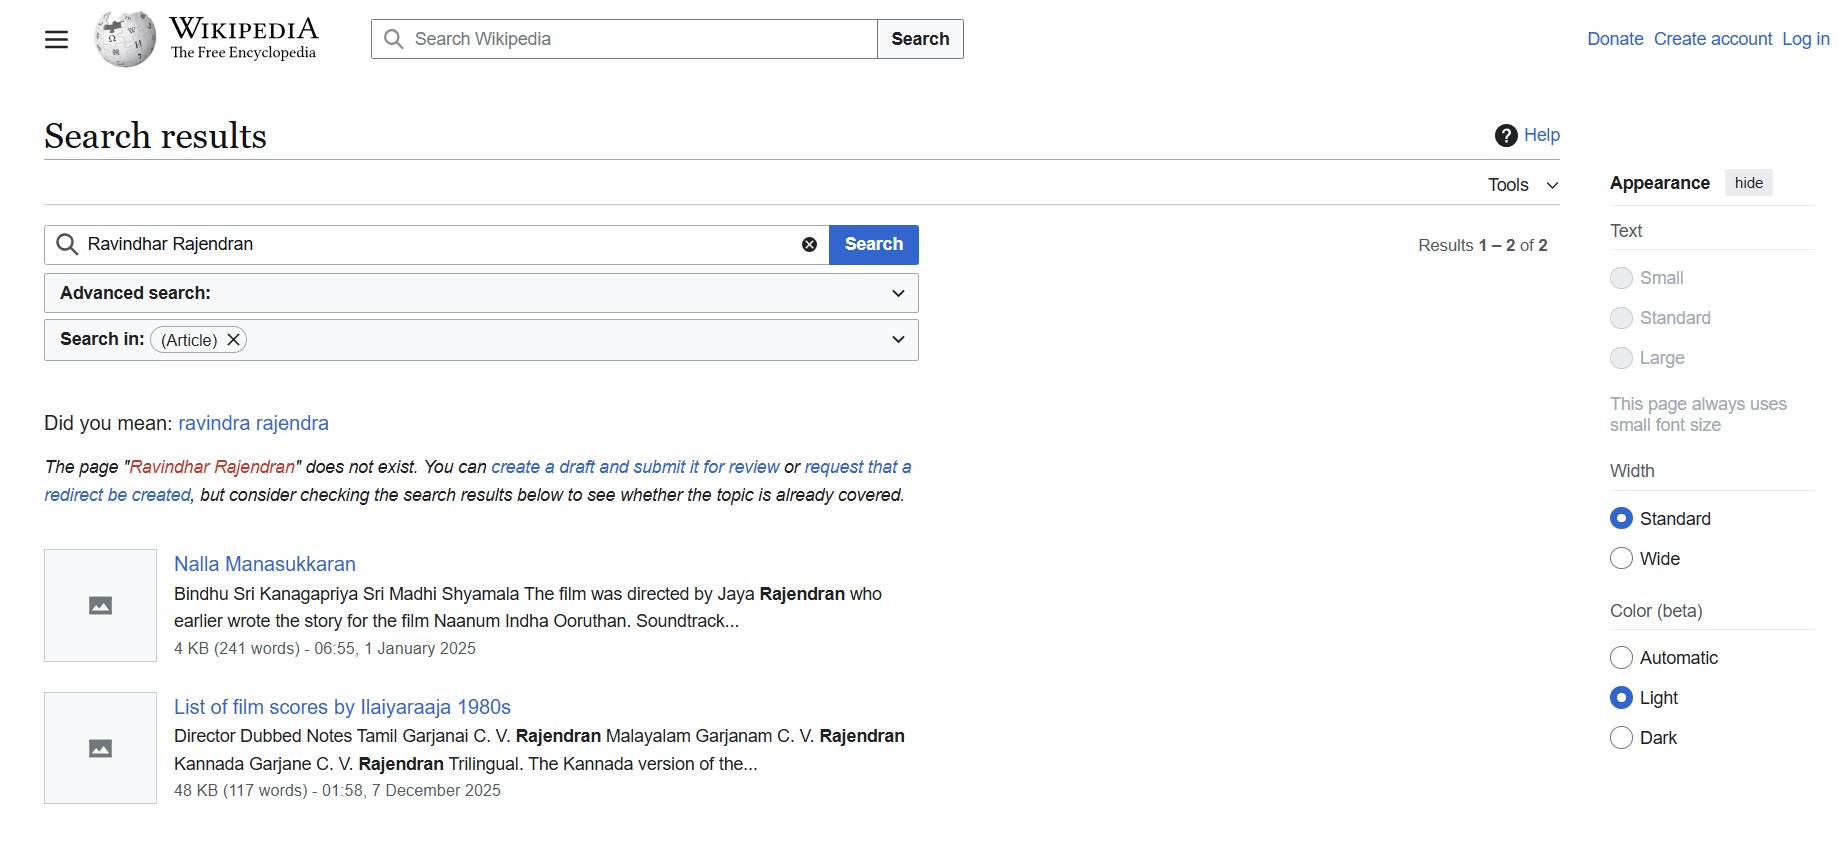Choose Automatic color mode
The height and width of the screenshot is (853, 1843).
coord(1621,658)
